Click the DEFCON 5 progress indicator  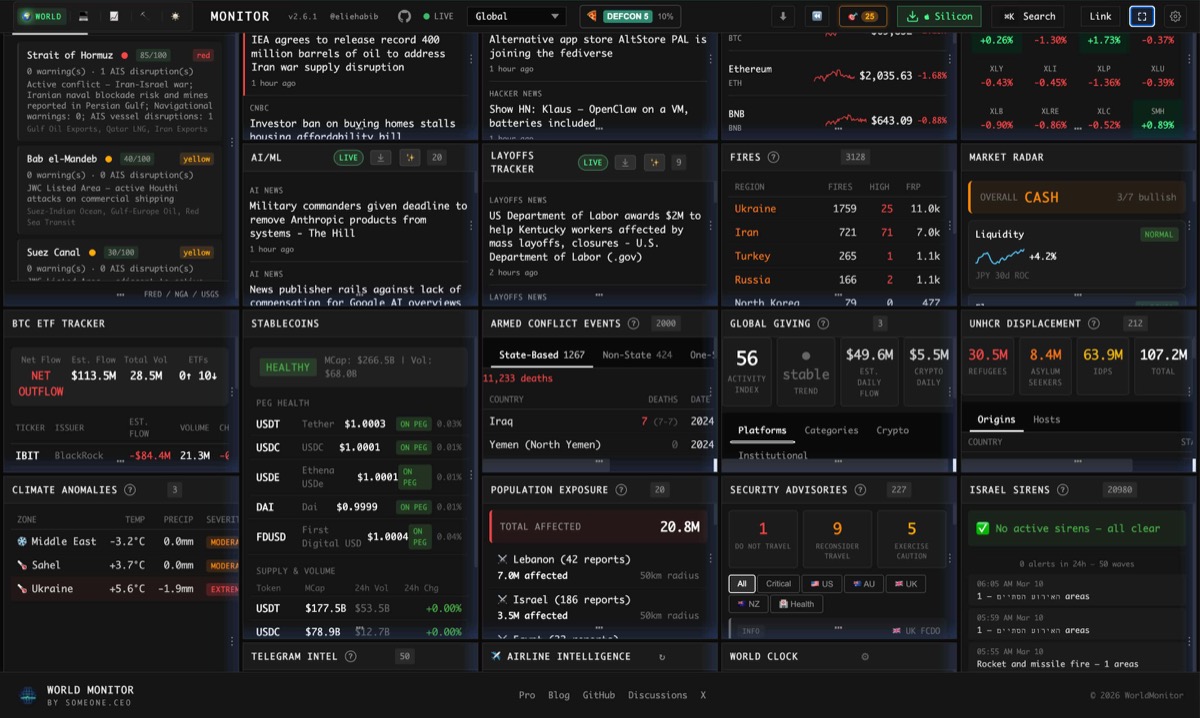(626, 16)
